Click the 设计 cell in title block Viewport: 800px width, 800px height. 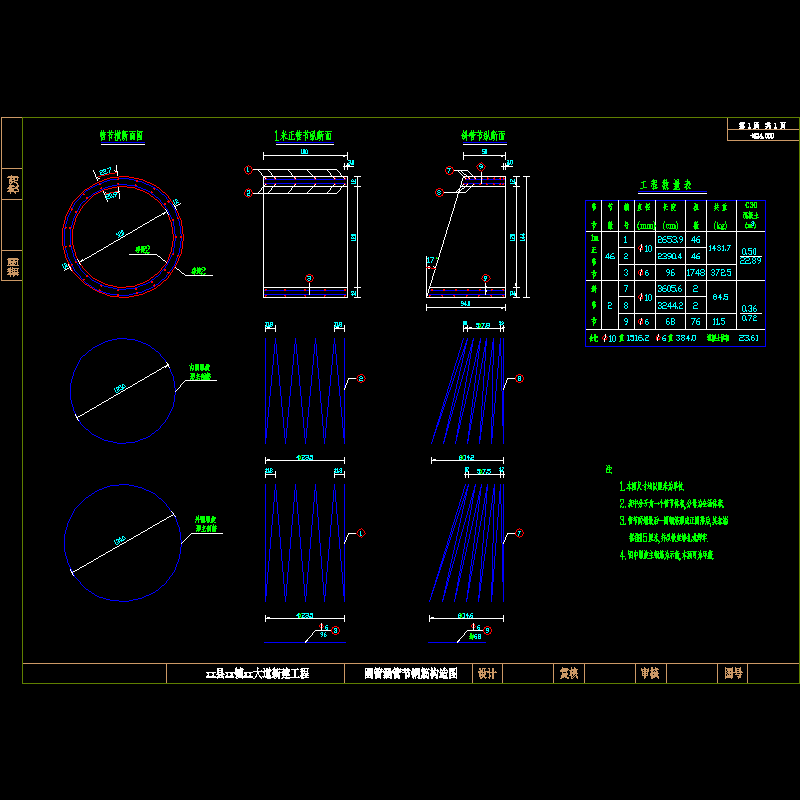tap(487, 673)
